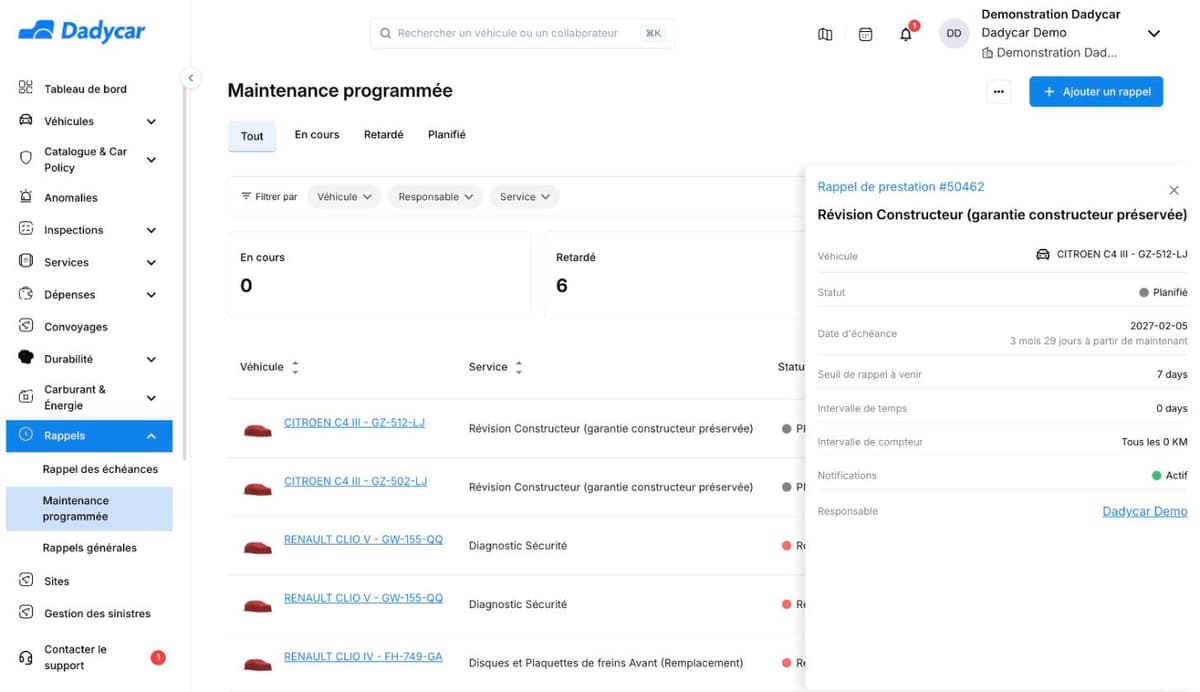Focus the vehicle or collaborator search field
Viewport: 1200px width, 692px height.
click(x=522, y=33)
